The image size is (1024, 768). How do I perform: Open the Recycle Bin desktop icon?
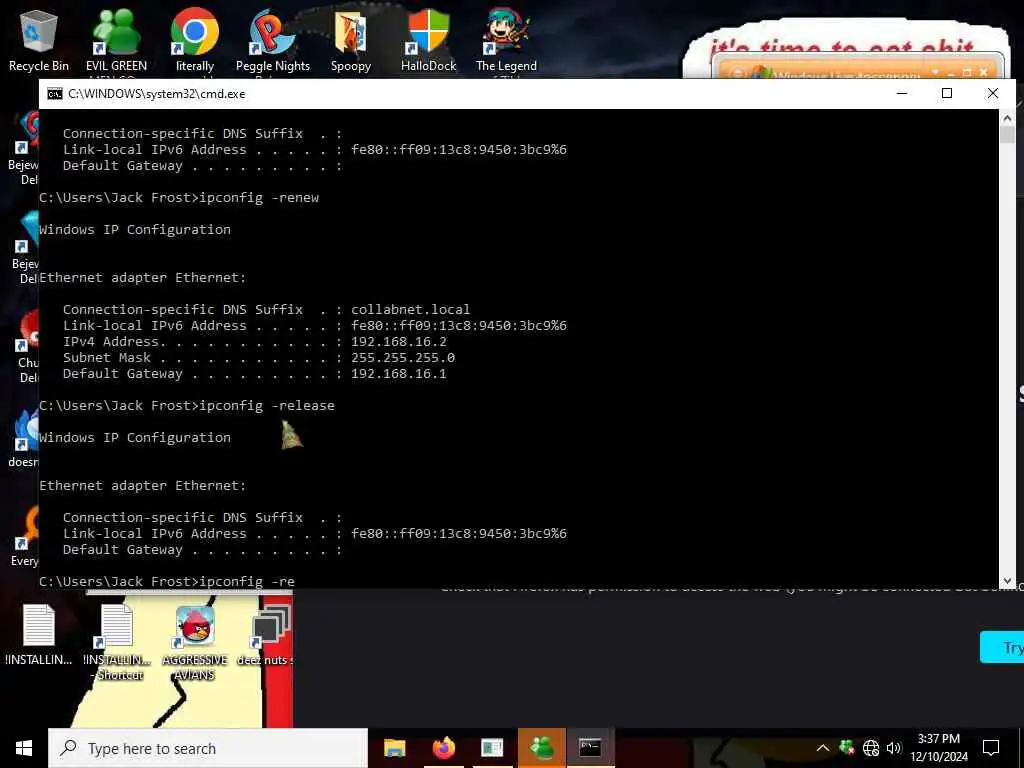39,40
